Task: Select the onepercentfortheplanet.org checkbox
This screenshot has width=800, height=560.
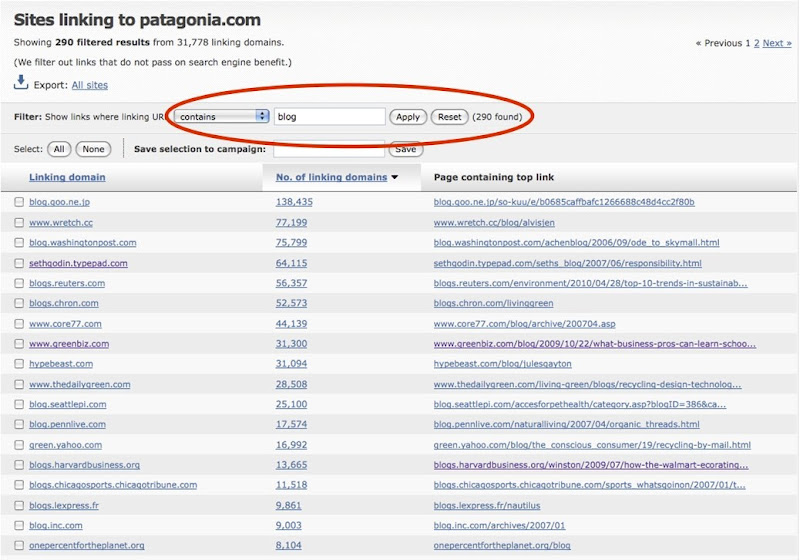Action: coord(19,545)
